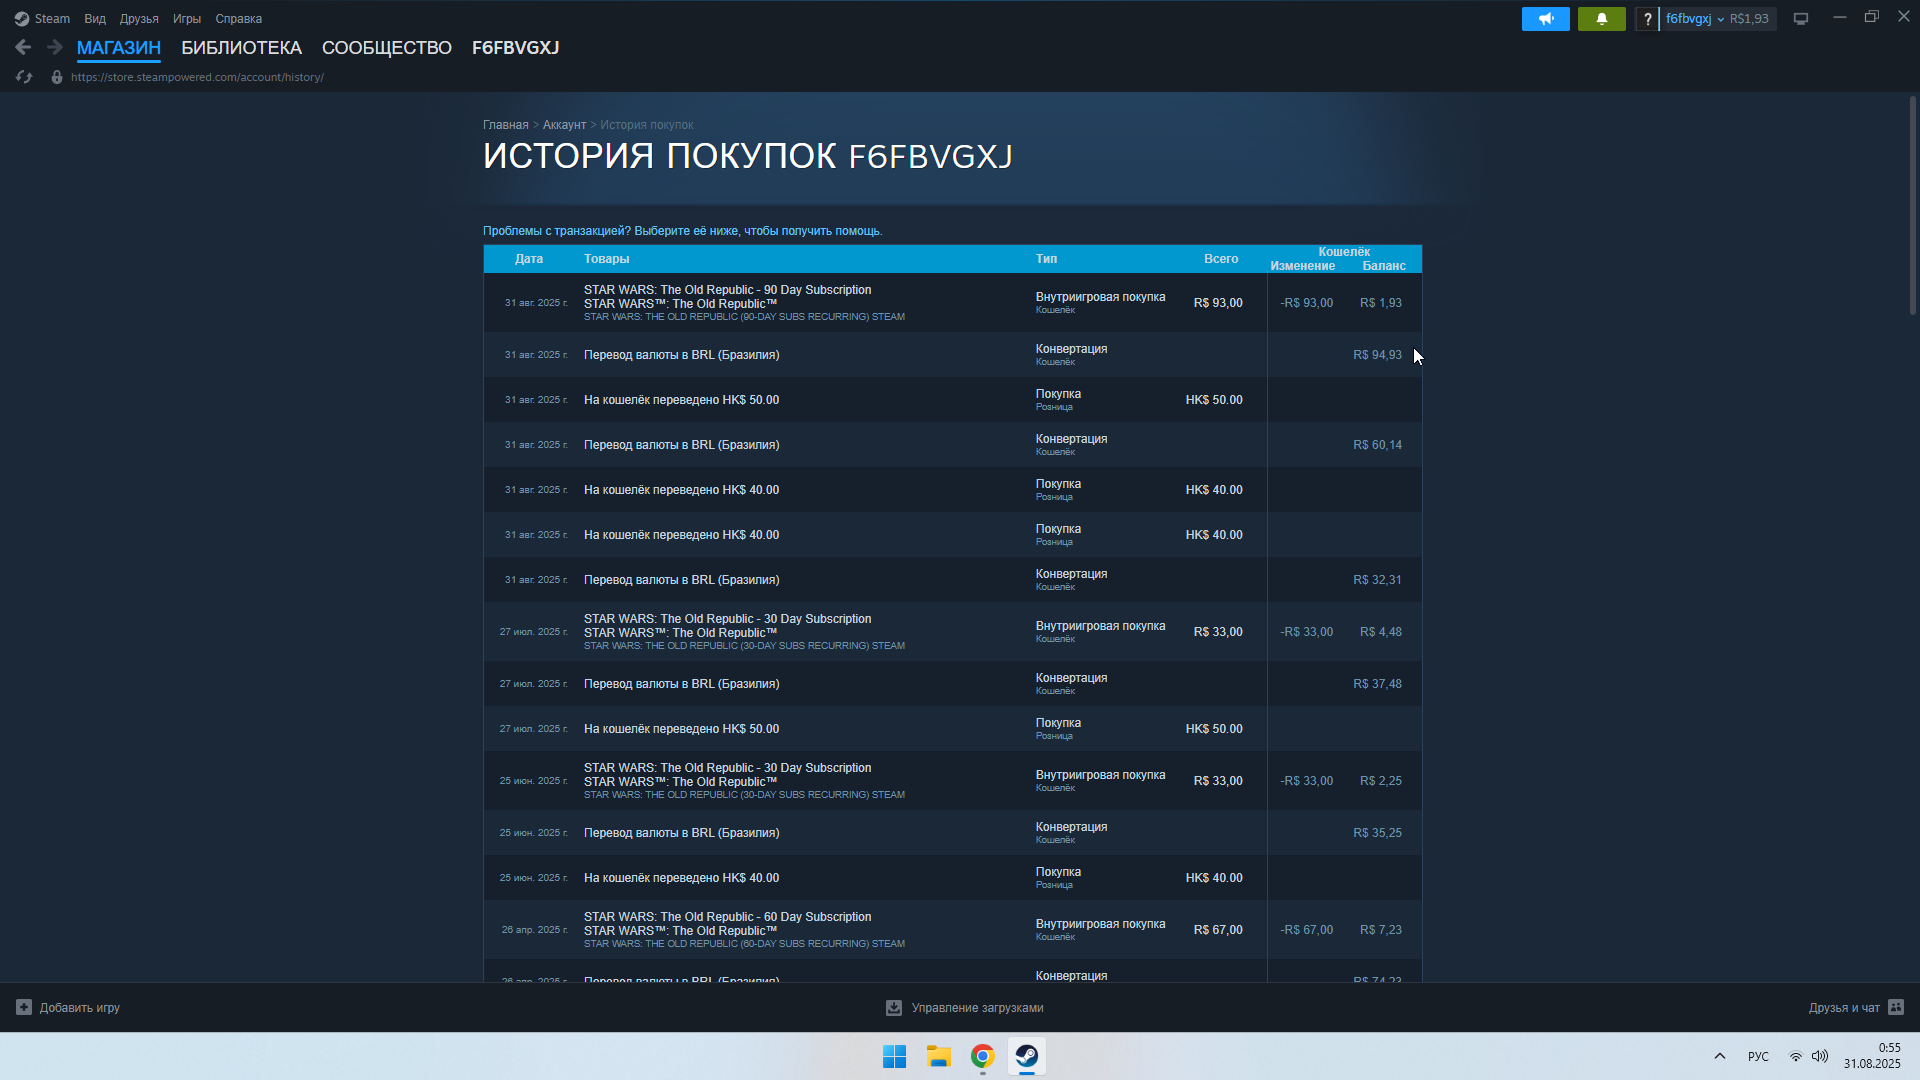Click the Изменение column header
Screen dimensions: 1920x1080
[1303, 266]
